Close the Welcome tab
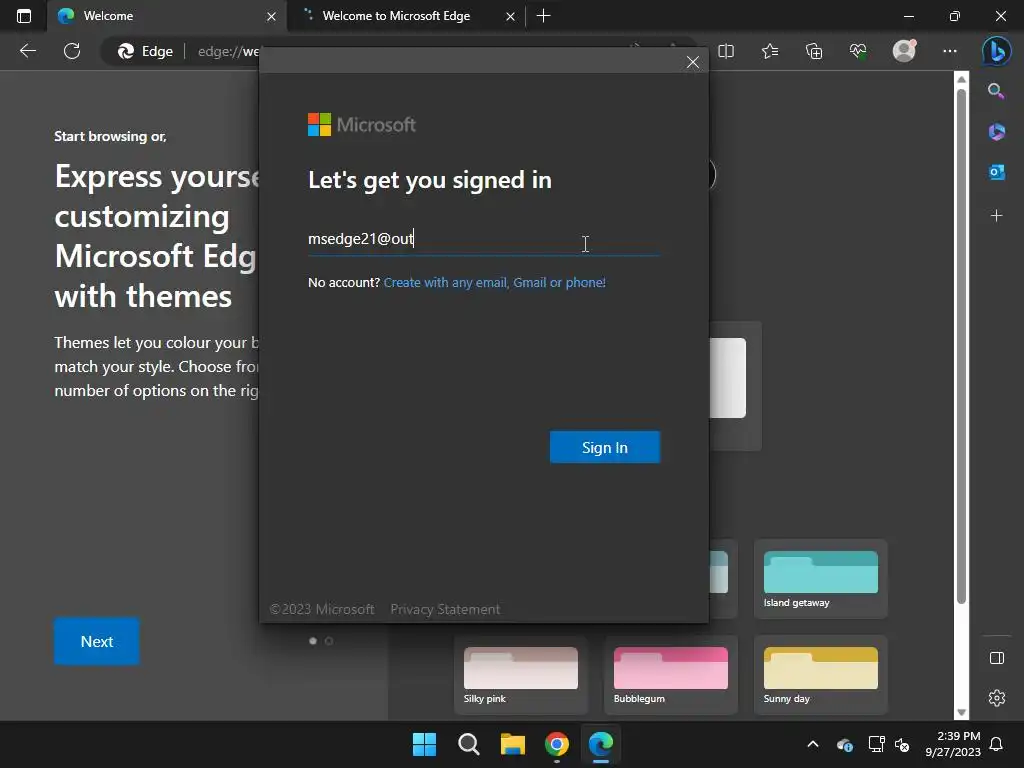This screenshot has height=768, width=1024. (x=271, y=16)
